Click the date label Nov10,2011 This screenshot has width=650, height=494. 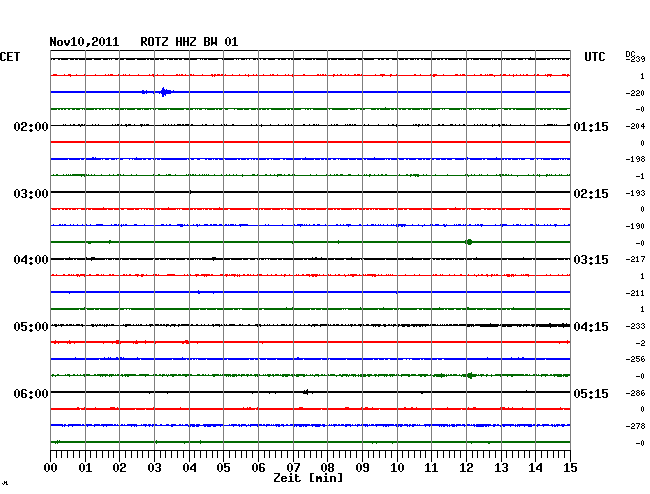click(84, 42)
